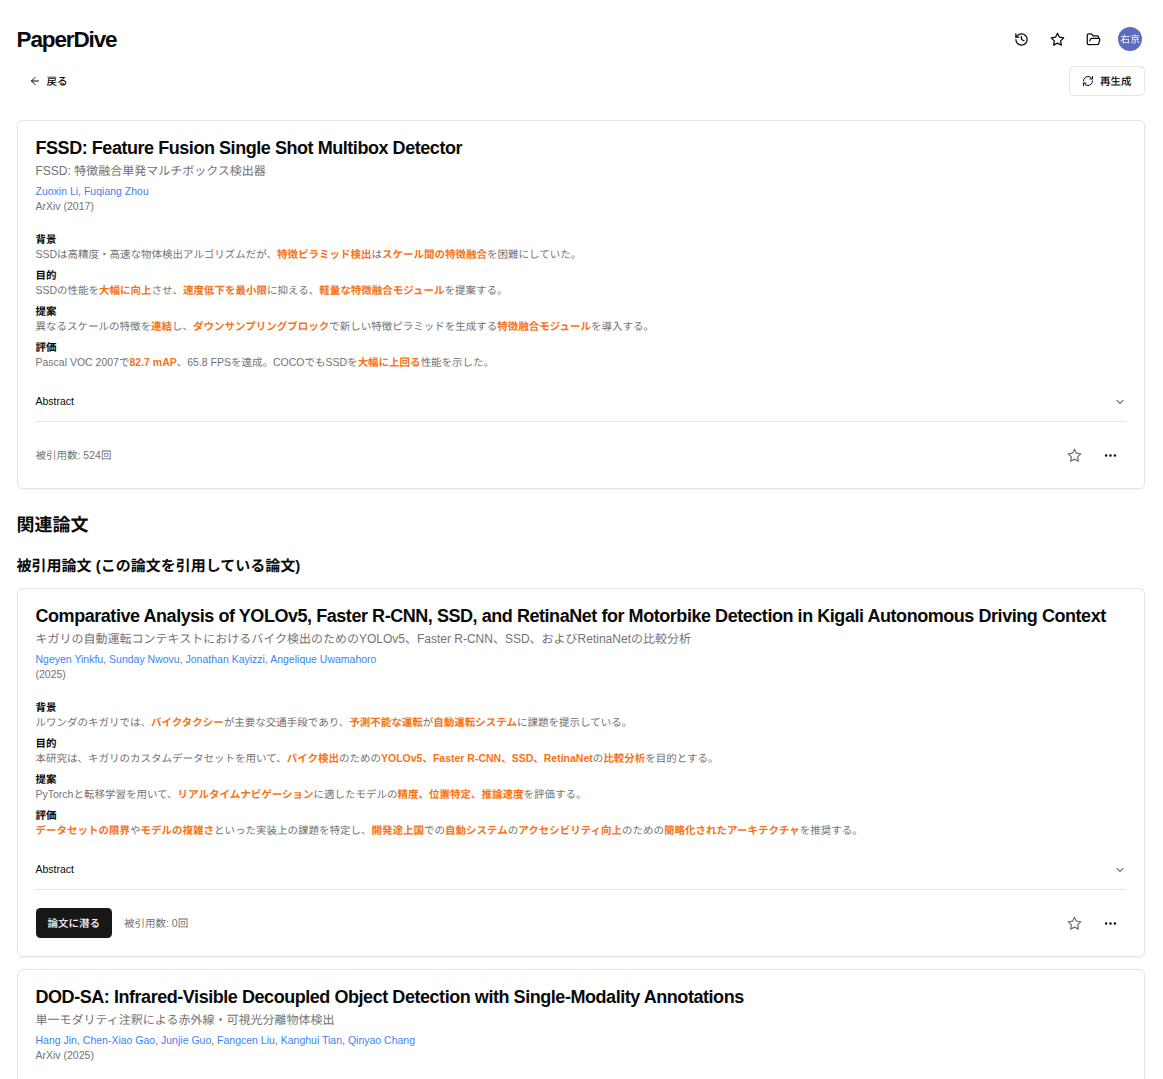Click the Japanese title FSSD: 特徴融合単発マルチボックス検出器
Image resolution: width=1163 pixels, height=1079 pixels.
(151, 171)
